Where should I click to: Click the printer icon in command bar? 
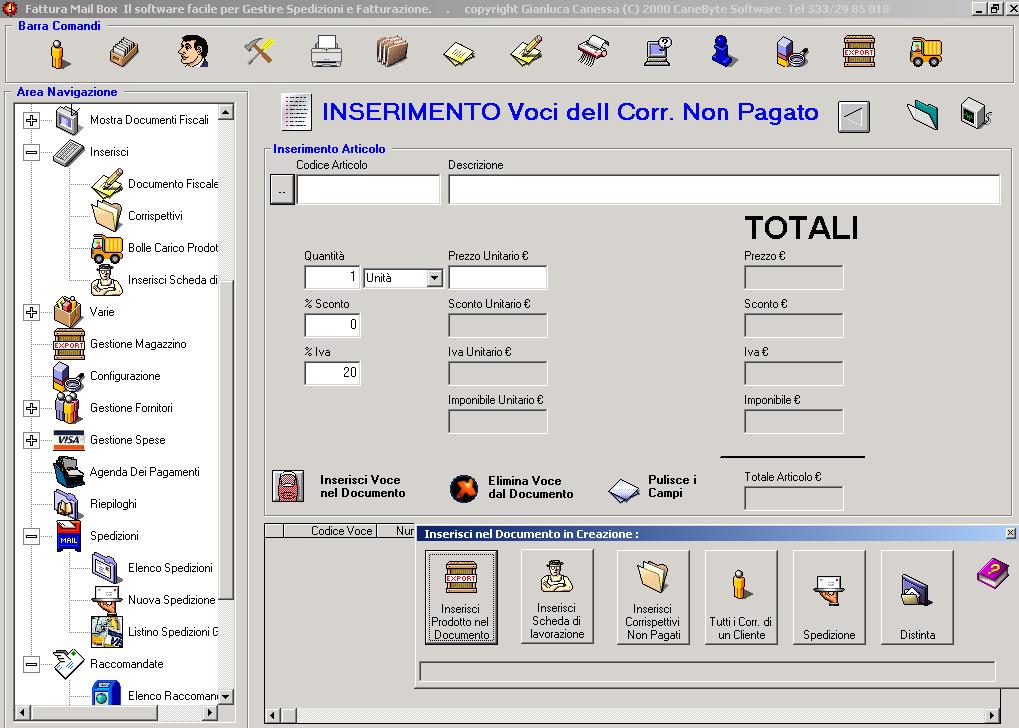click(326, 51)
